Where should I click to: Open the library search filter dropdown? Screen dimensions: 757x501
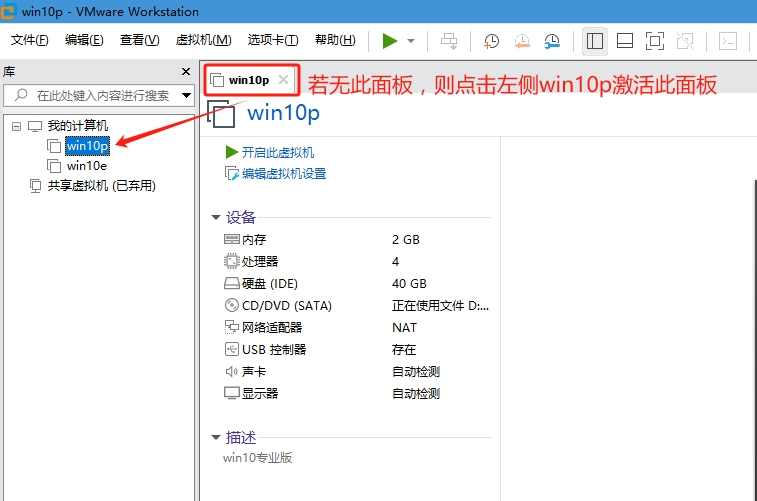[x=186, y=95]
